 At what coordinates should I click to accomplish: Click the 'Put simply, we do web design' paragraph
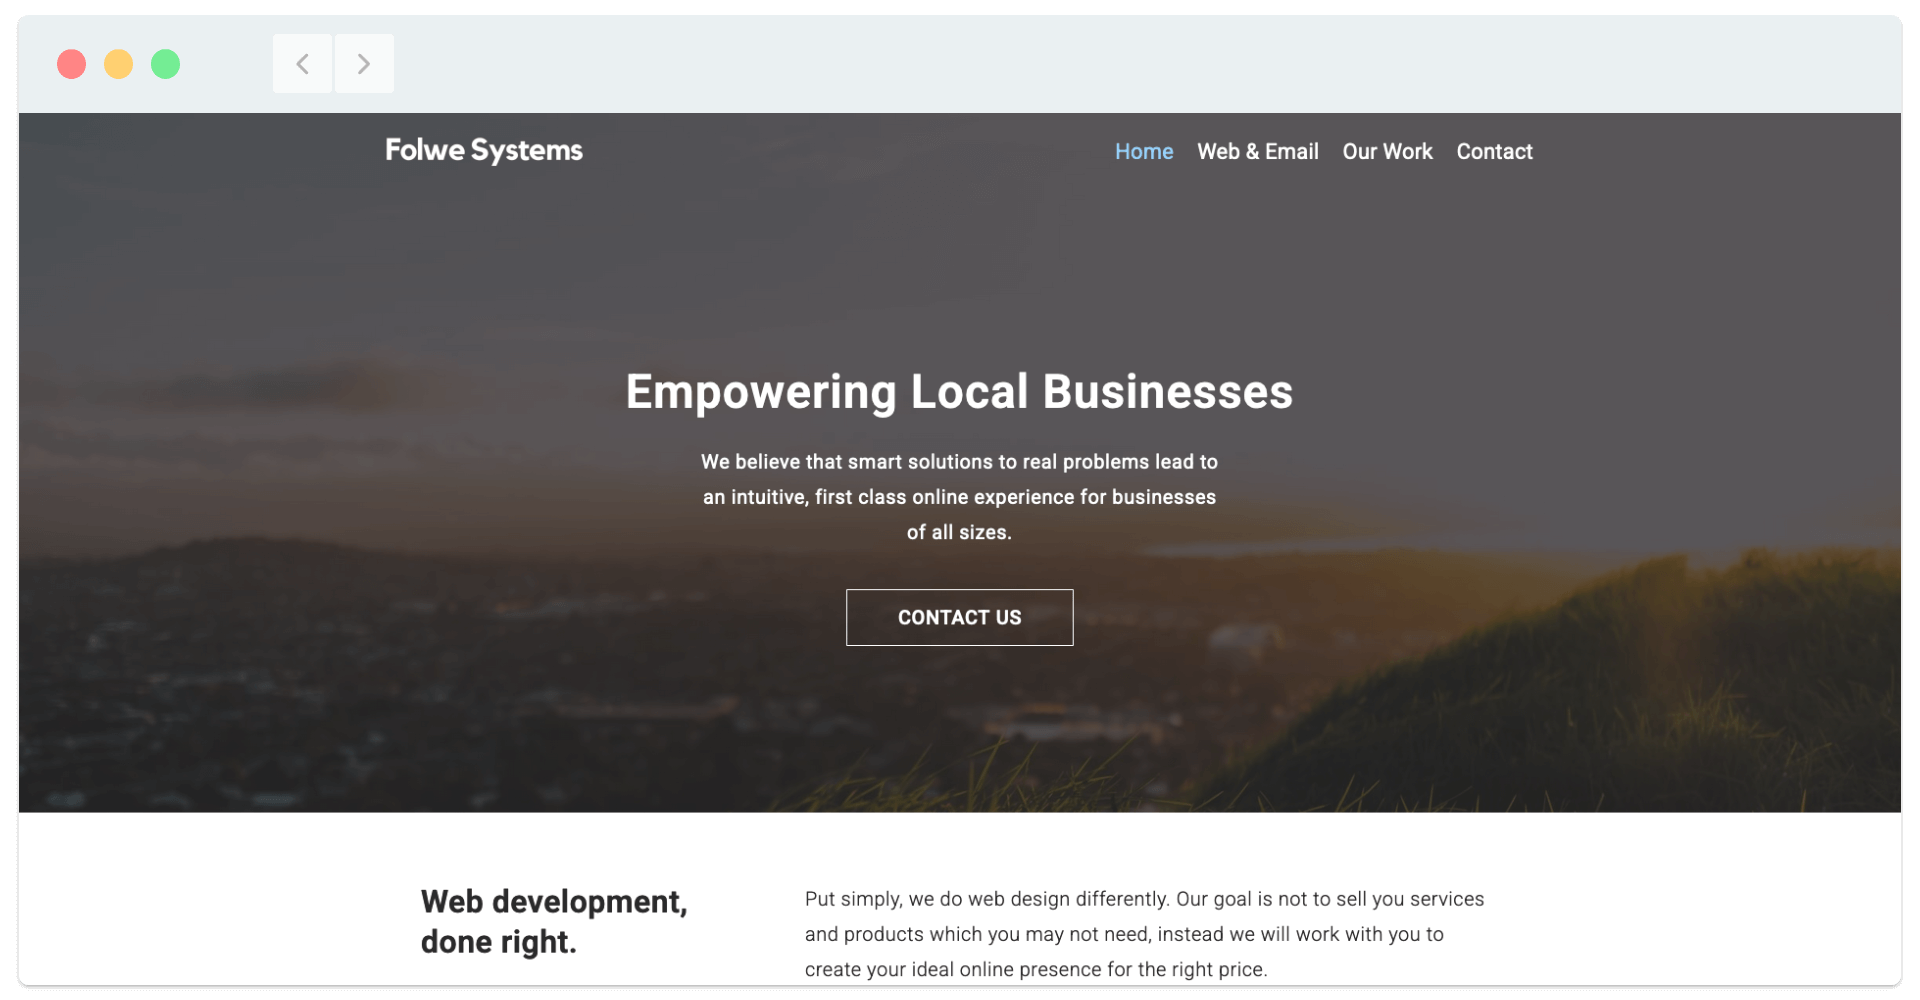click(x=1144, y=934)
